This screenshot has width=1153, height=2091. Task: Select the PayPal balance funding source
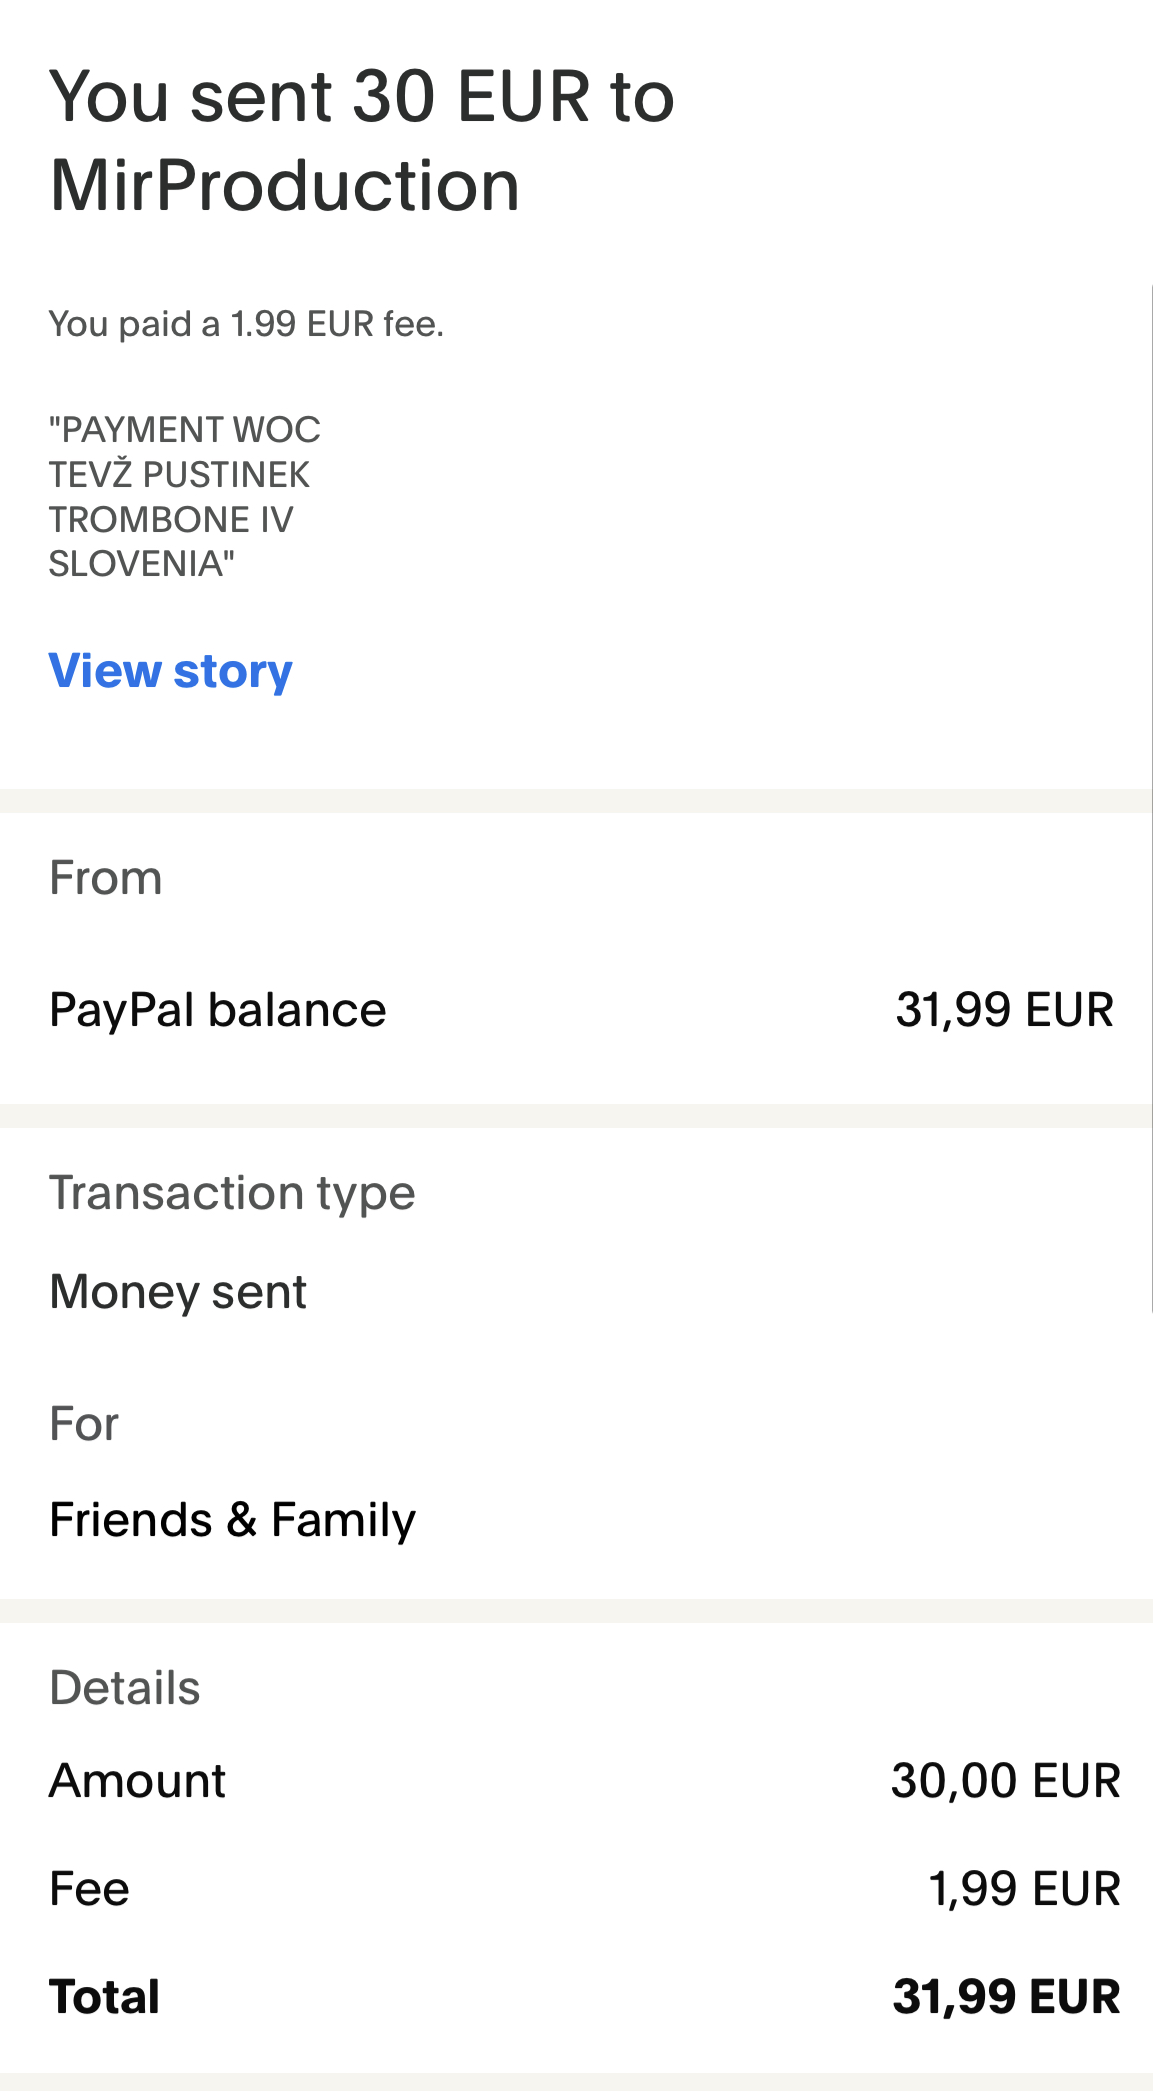[217, 1010]
